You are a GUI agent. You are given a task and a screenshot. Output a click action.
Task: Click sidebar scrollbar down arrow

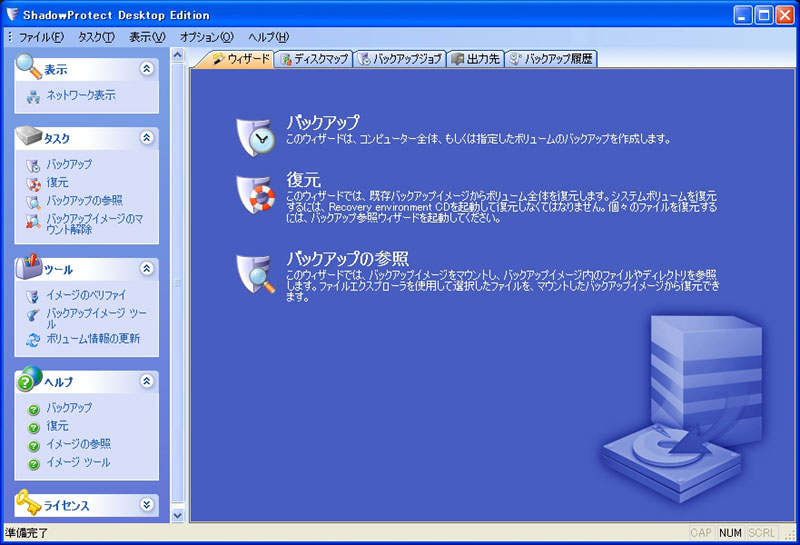coord(177,515)
